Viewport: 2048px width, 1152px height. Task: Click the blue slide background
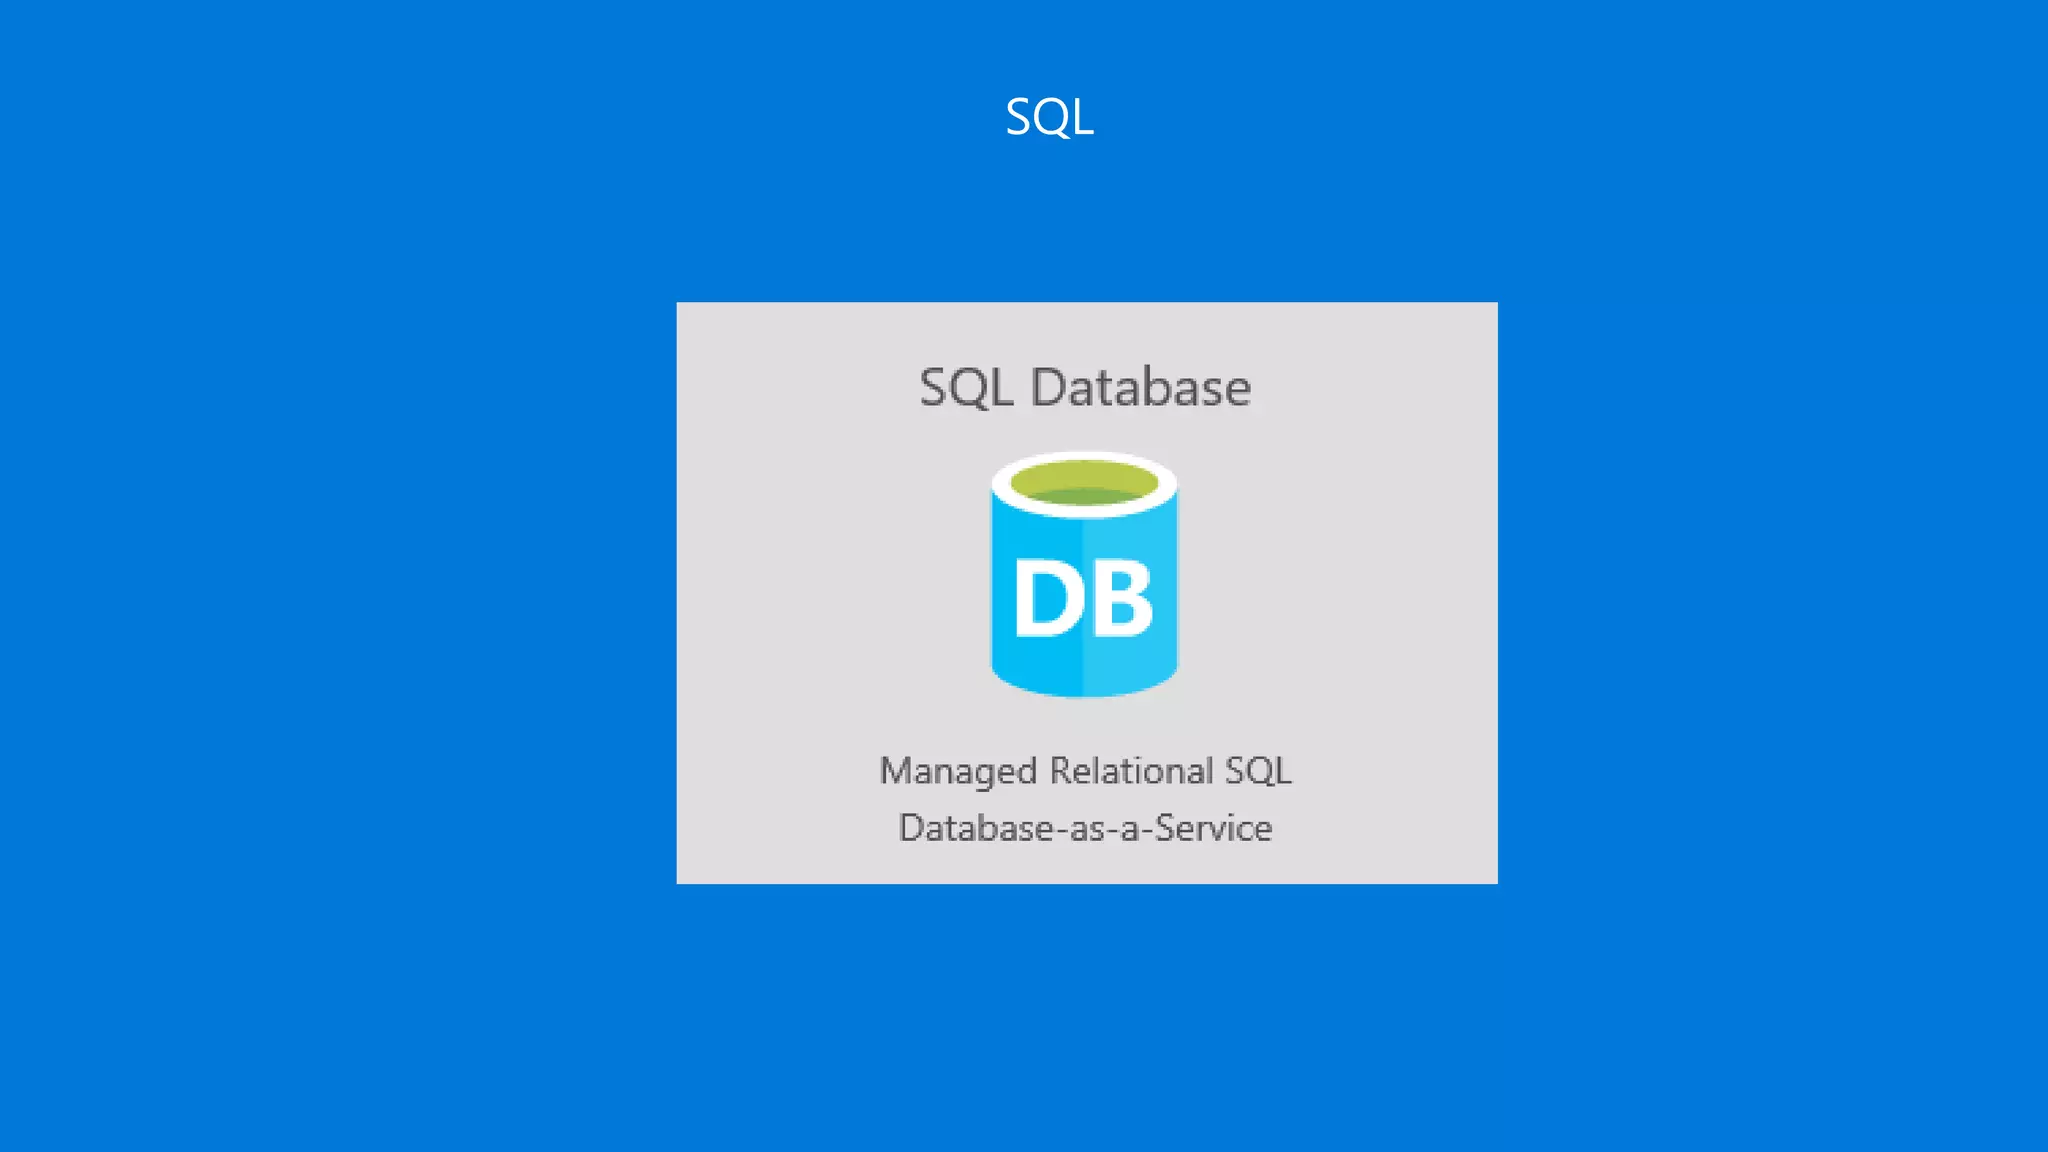pyautogui.click(x=300, y=600)
